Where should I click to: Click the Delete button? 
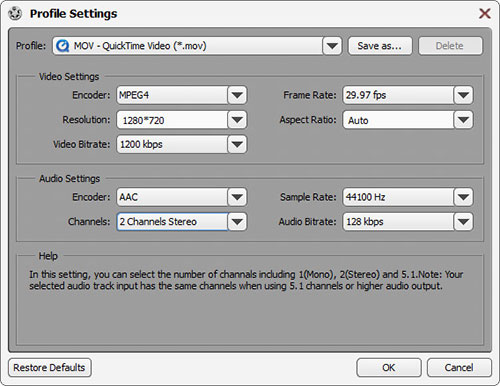tap(450, 46)
